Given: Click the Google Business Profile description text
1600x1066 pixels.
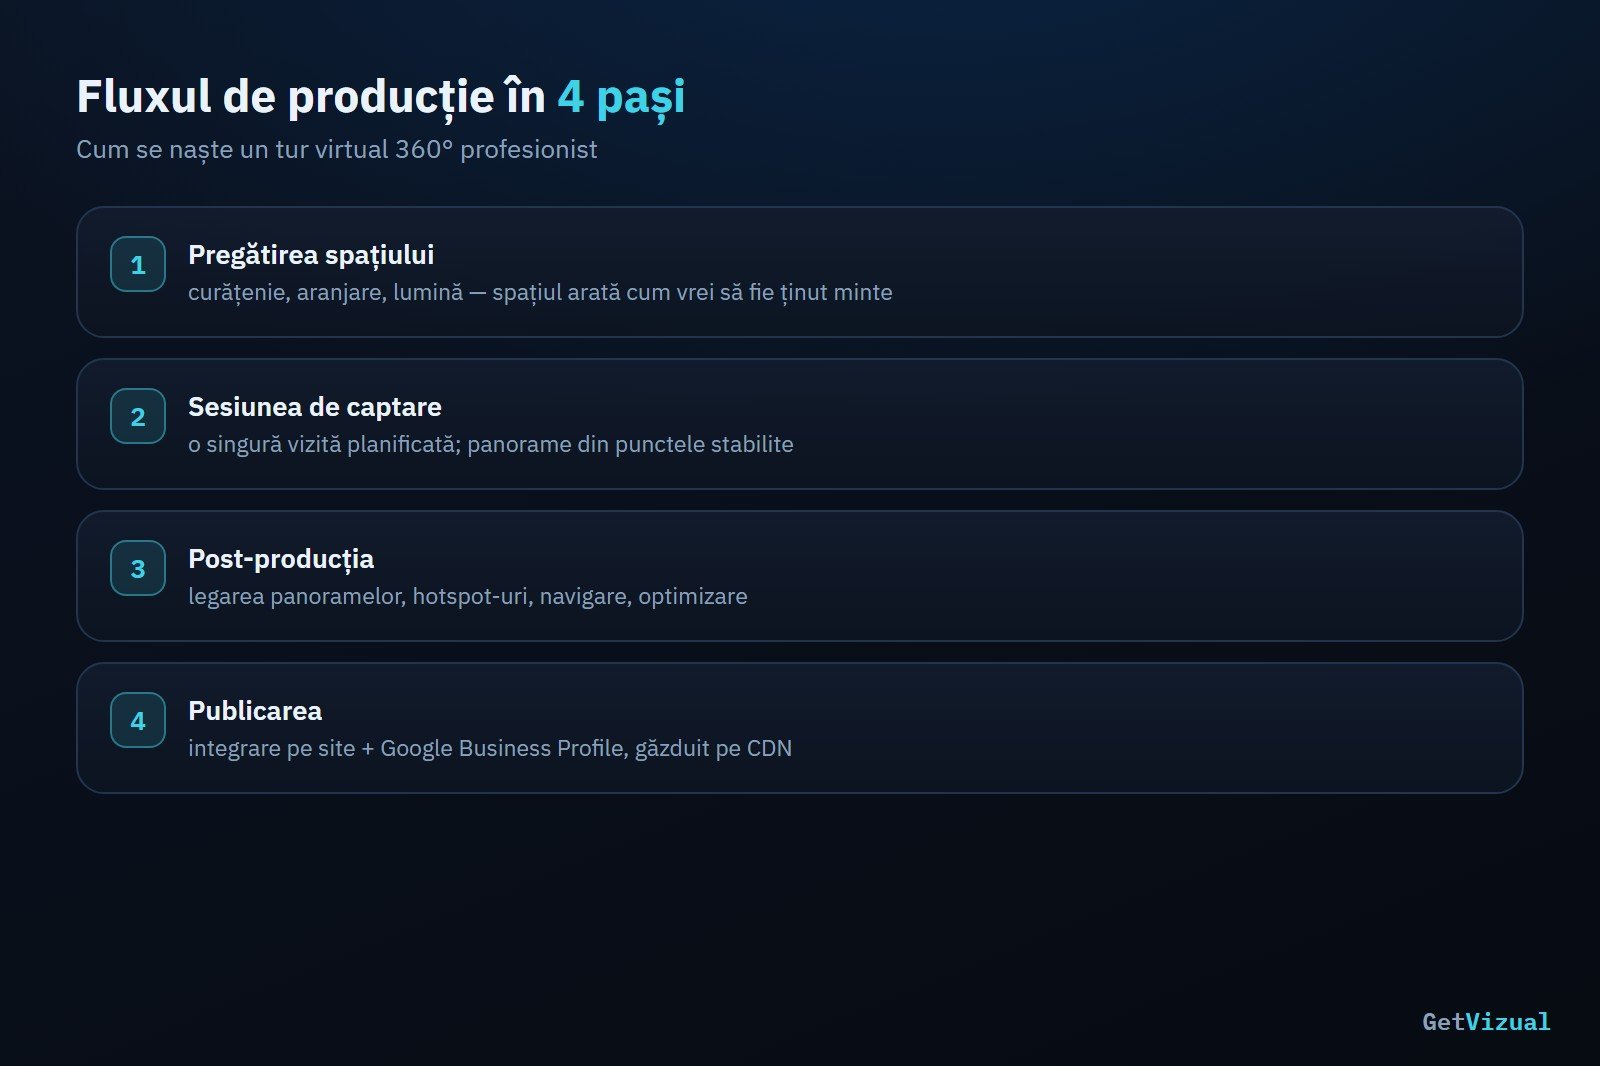Looking at the screenshot, I should point(490,748).
